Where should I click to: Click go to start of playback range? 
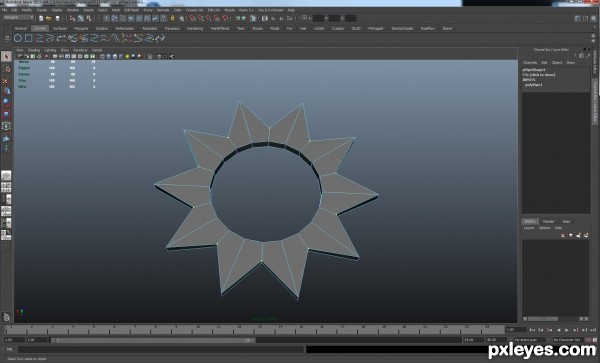tap(533, 330)
